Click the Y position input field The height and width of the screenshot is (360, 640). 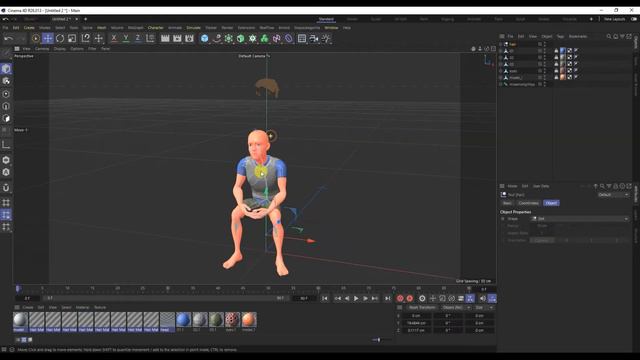[416, 323]
